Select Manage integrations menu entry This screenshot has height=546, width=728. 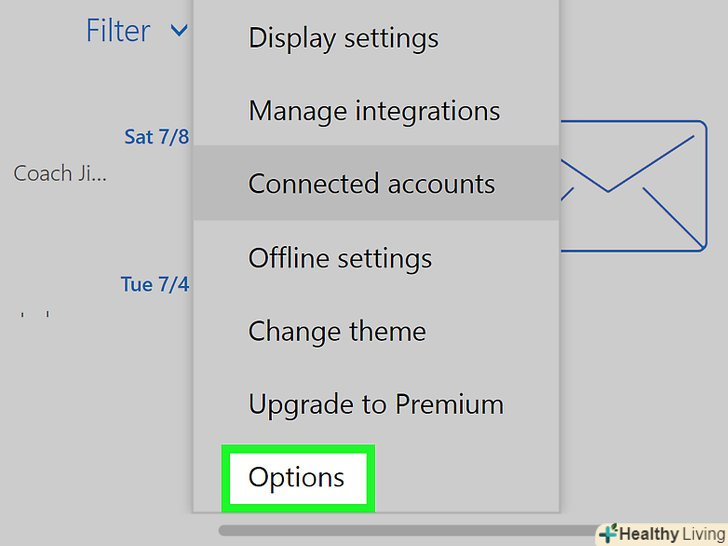[x=374, y=111]
